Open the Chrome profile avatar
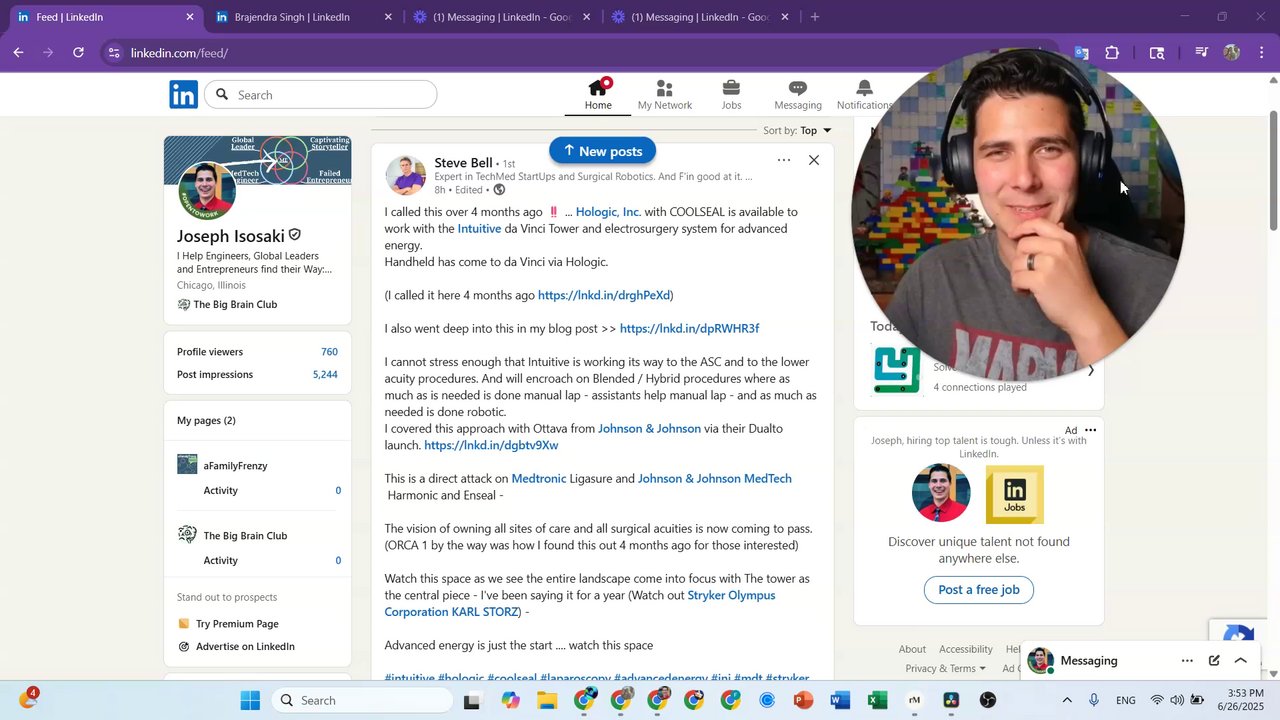Screen dimensions: 1280x720 [1232, 53]
